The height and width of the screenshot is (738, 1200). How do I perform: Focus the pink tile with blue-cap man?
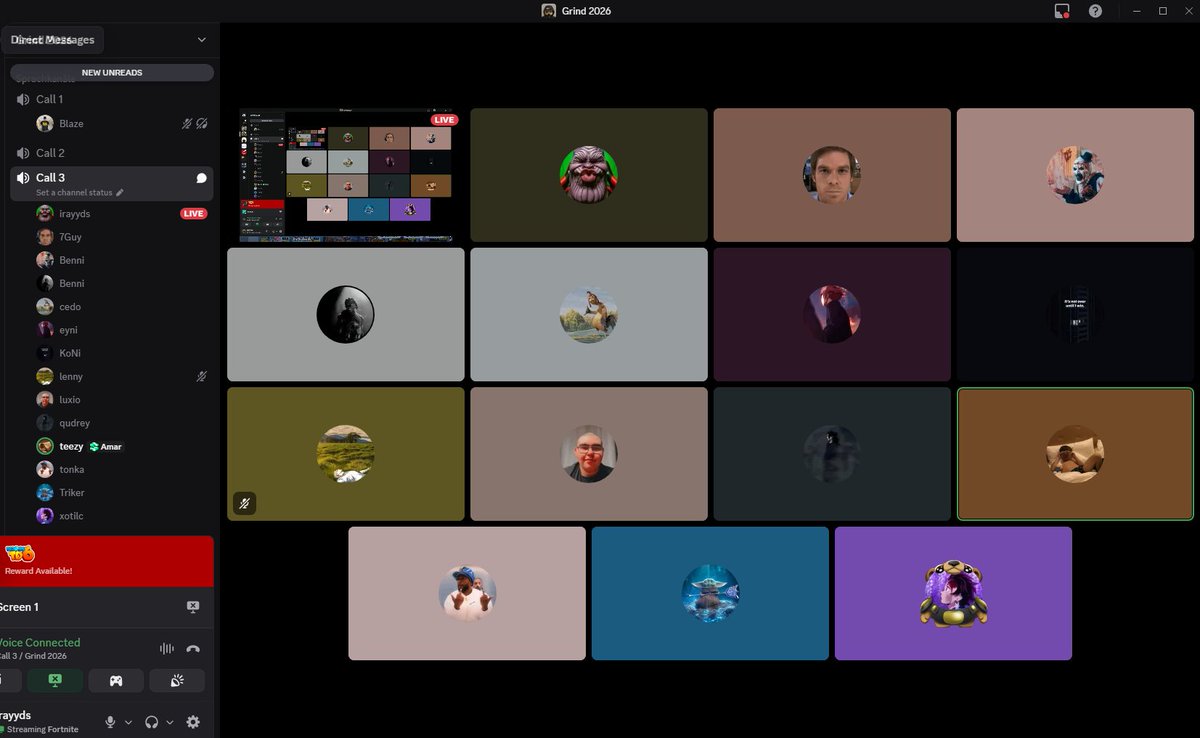coord(467,593)
